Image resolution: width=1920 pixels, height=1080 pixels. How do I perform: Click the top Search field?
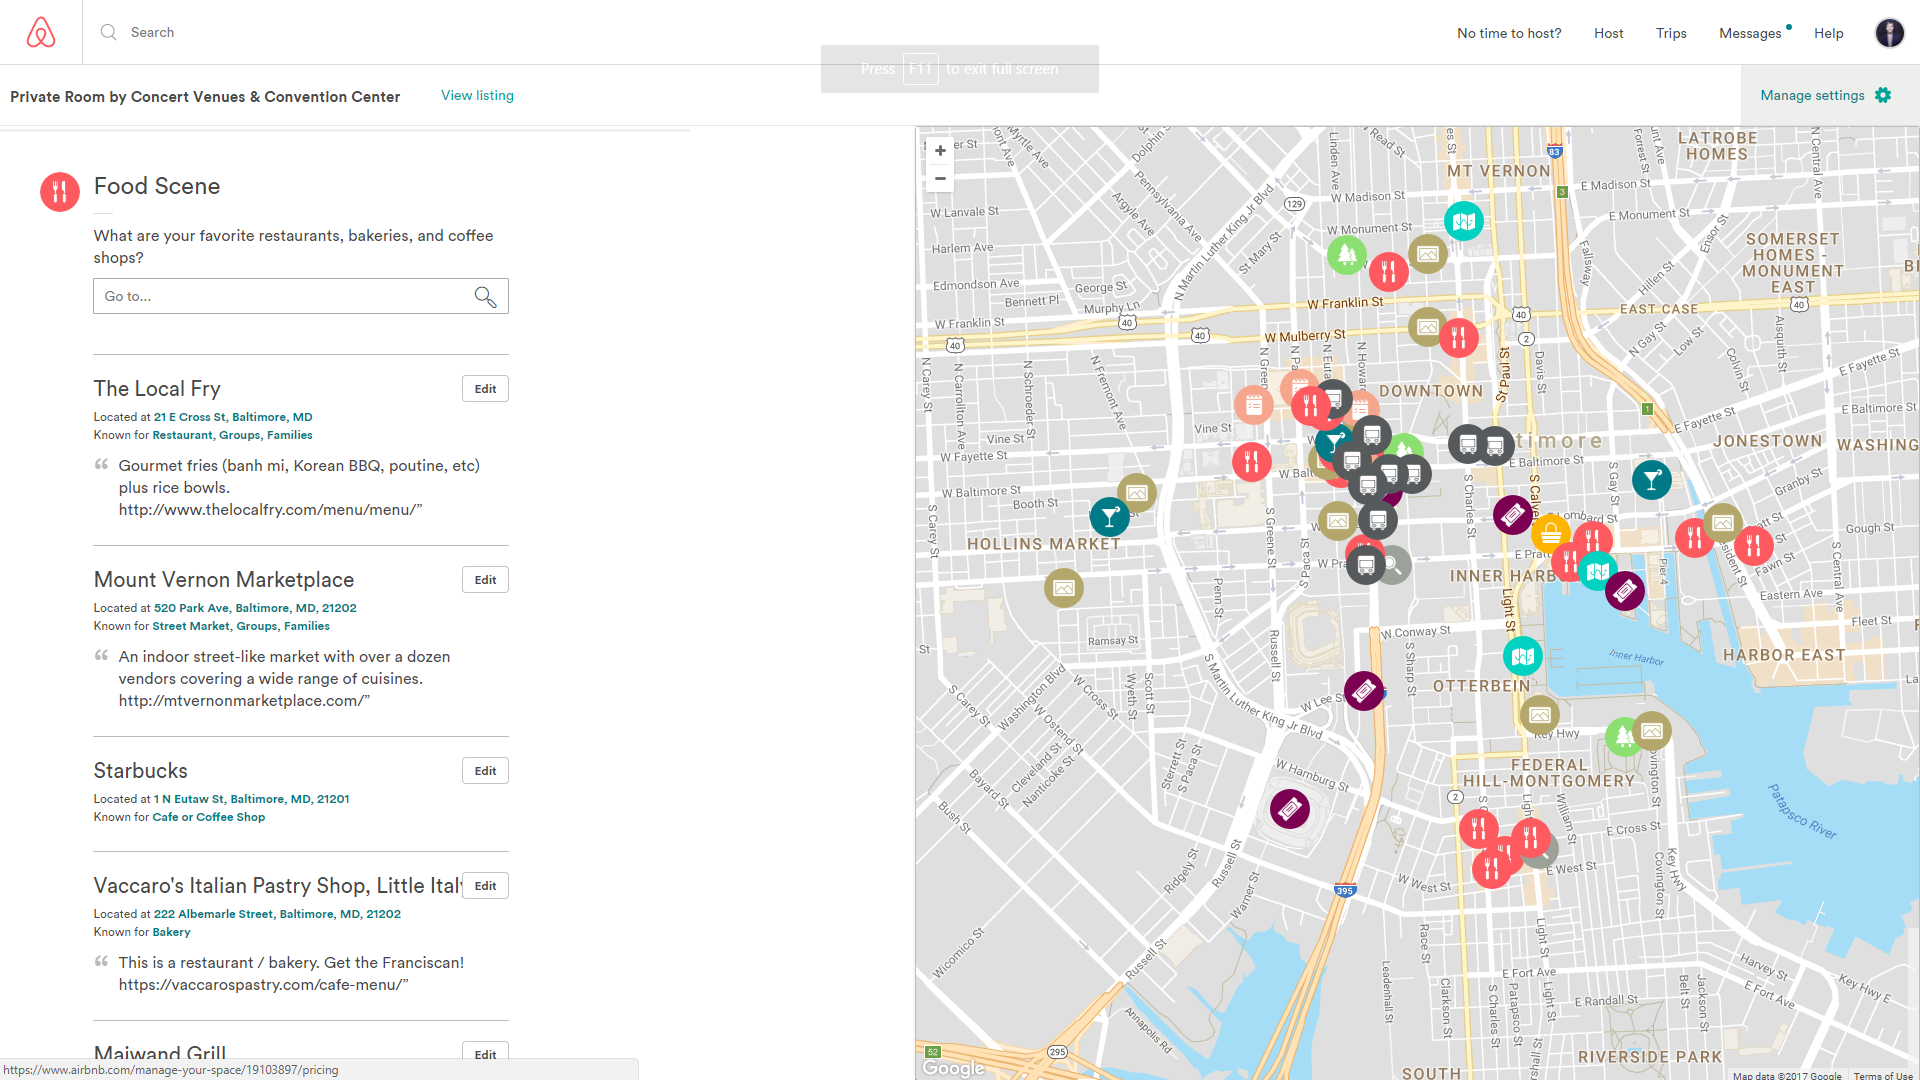click(152, 32)
